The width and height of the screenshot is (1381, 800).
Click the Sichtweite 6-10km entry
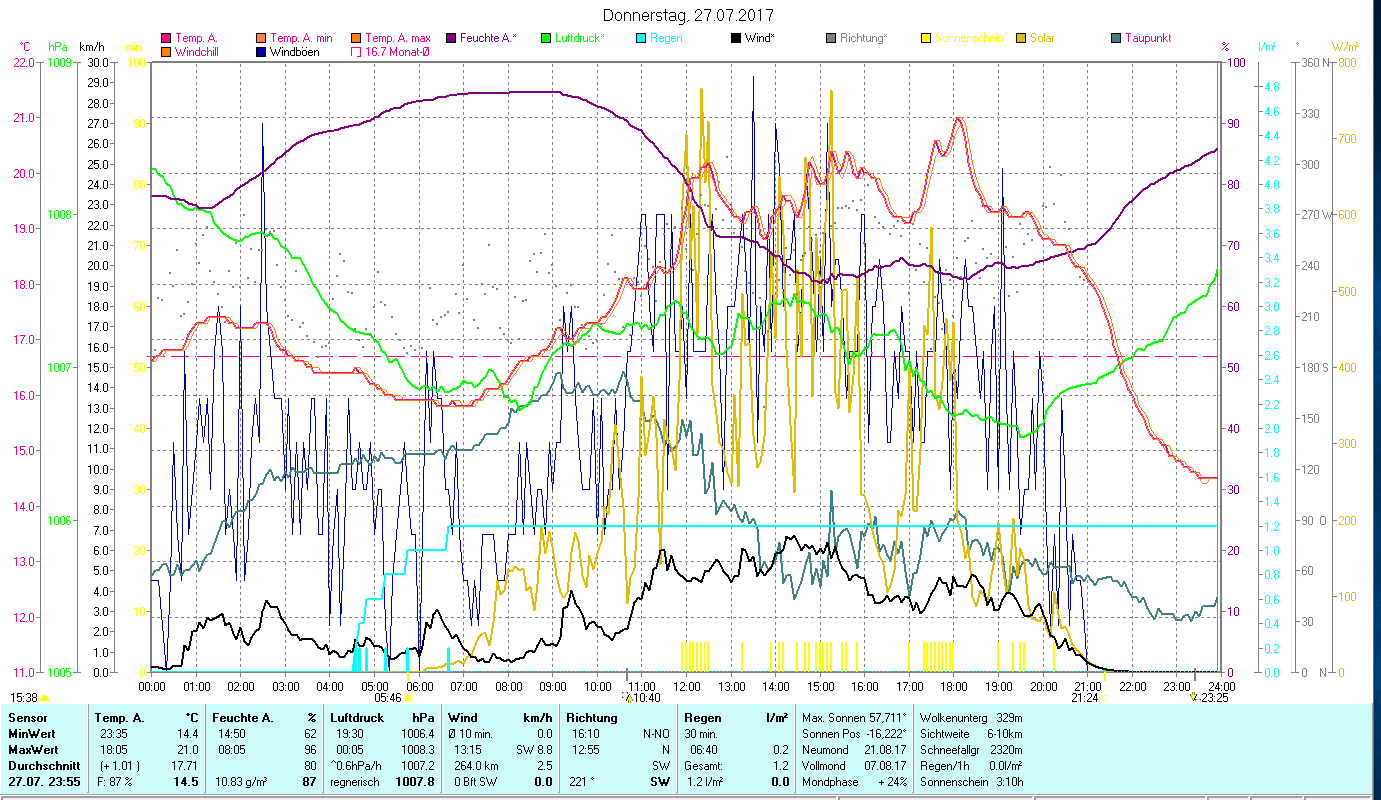pyautogui.click(x=970, y=733)
